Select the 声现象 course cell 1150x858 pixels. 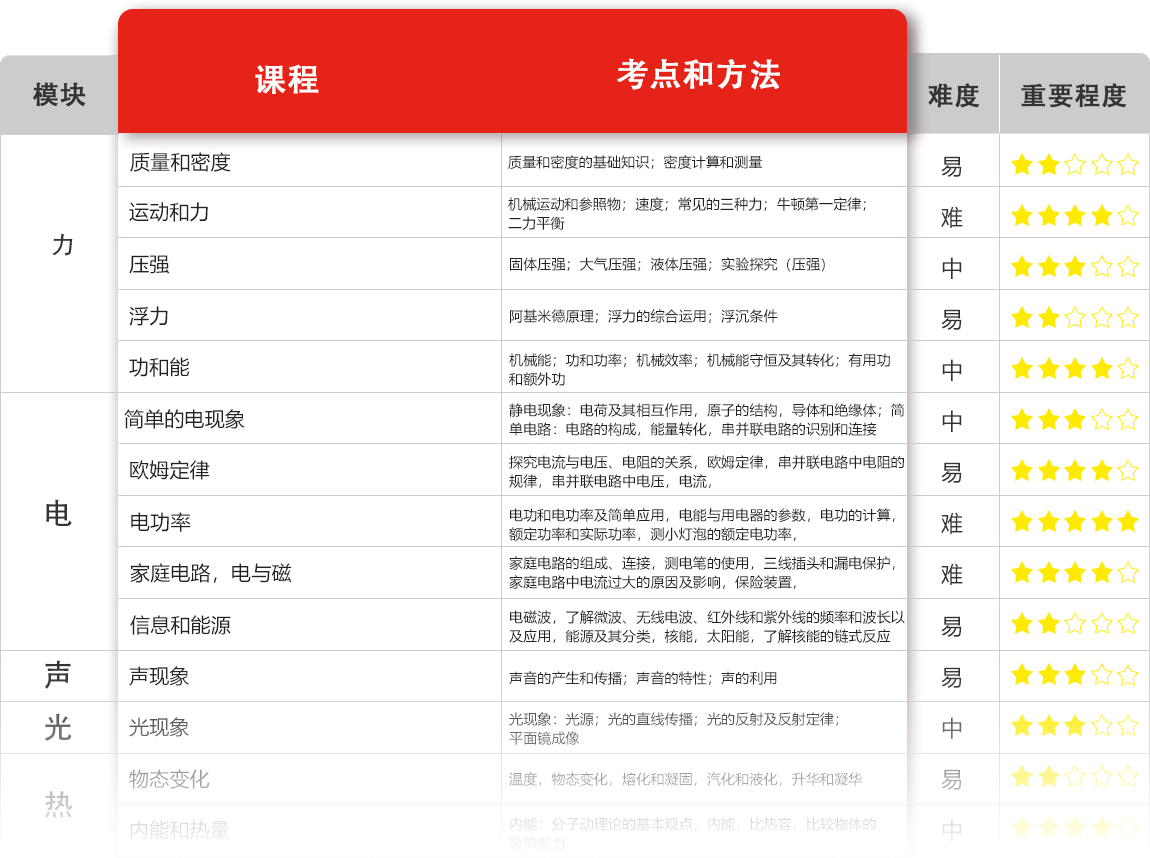point(310,676)
